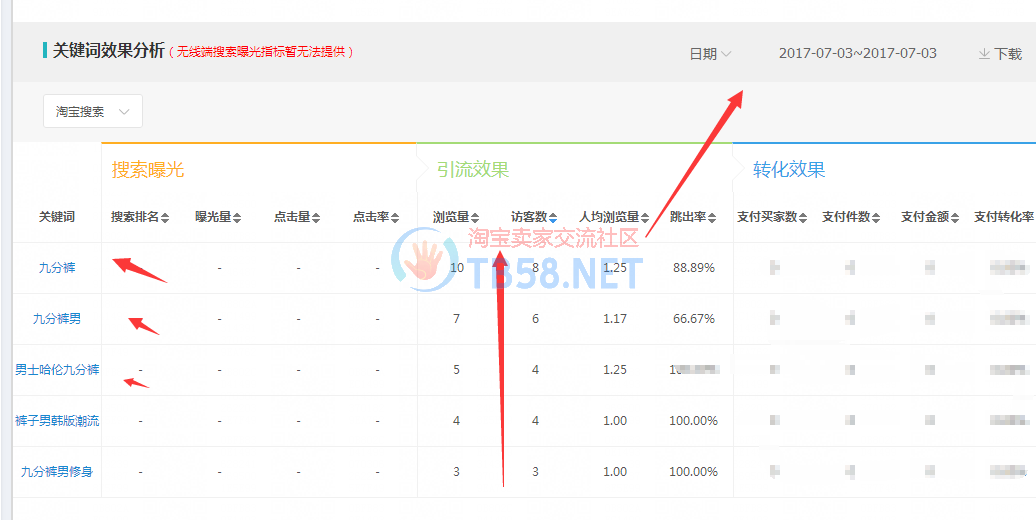Sort by 搜索排名 column arrows

(x=165, y=217)
